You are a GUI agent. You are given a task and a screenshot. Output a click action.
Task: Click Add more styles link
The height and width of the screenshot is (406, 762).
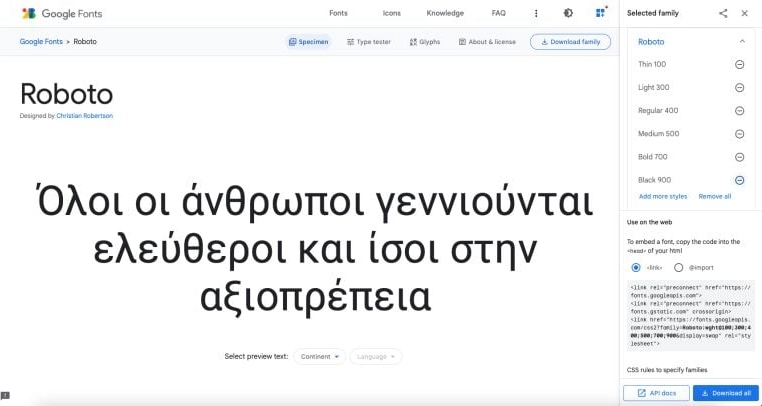[663, 196]
